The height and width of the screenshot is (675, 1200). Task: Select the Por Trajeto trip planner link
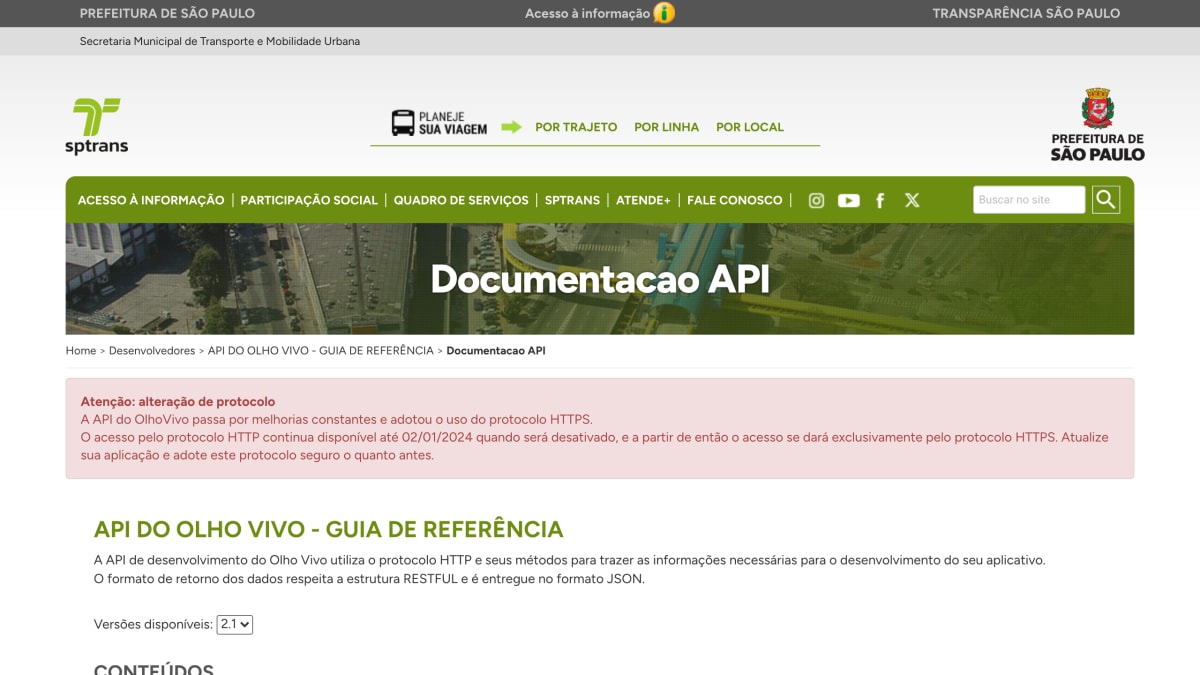pos(576,127)
